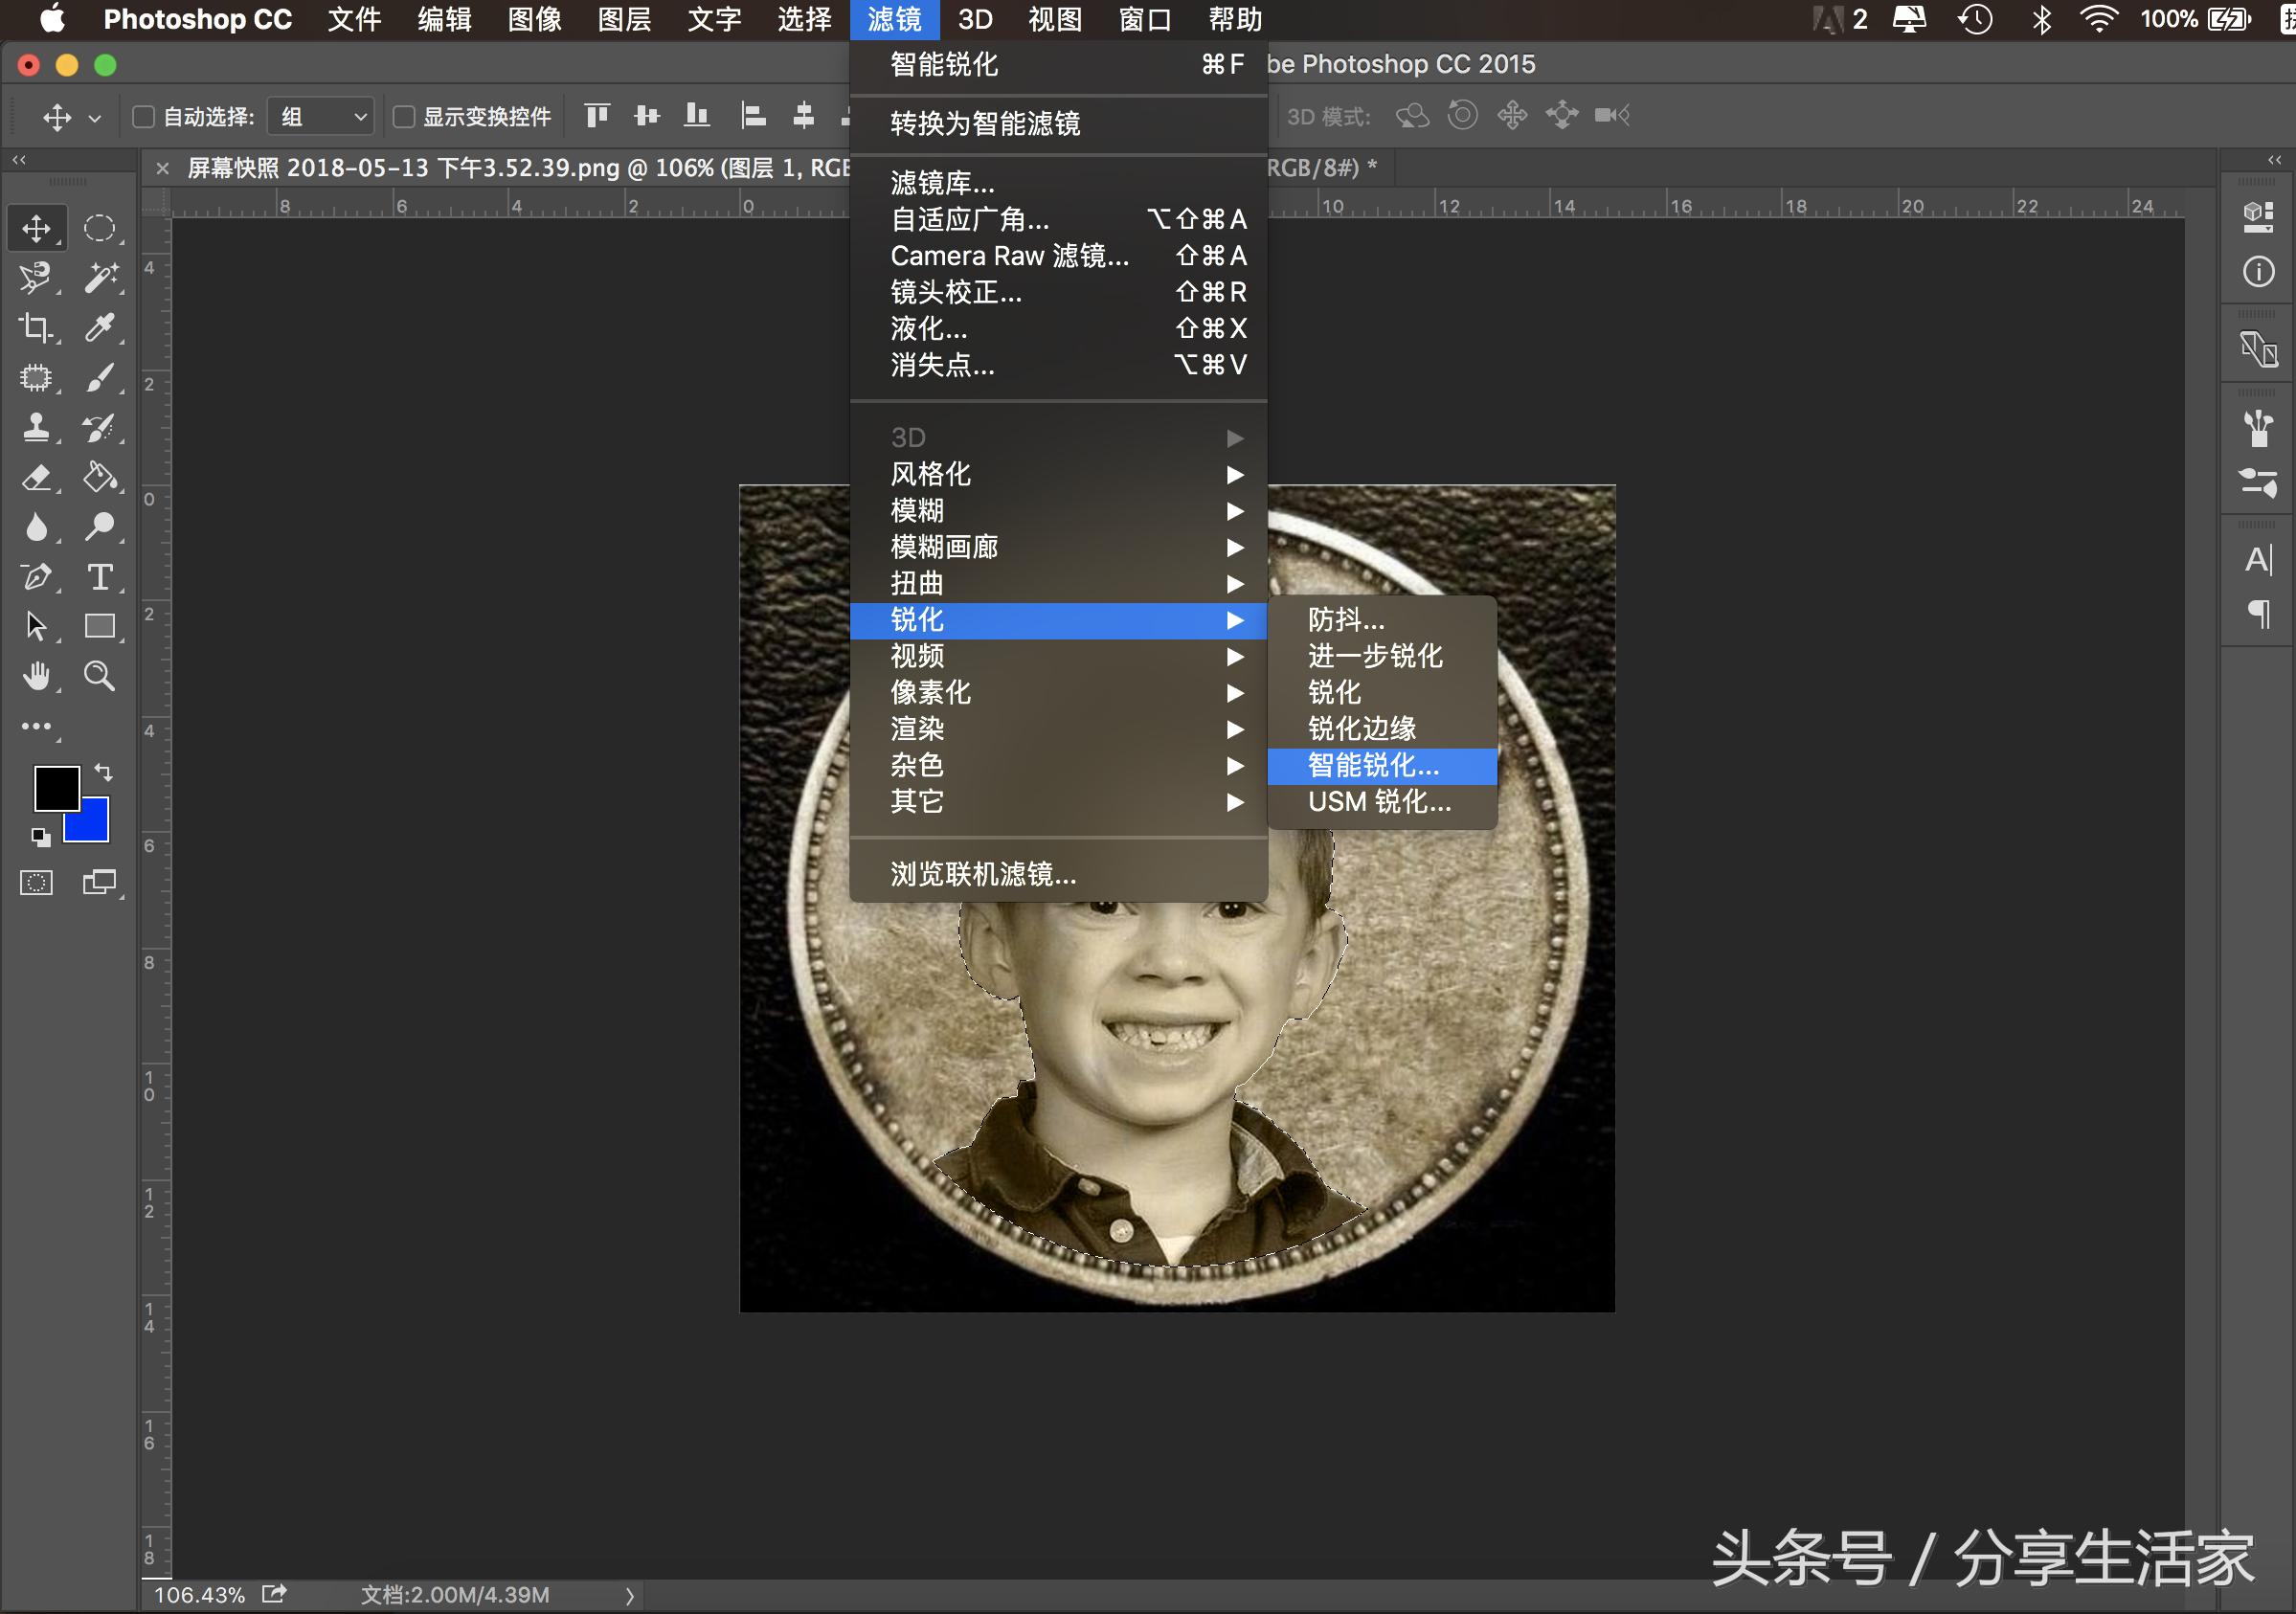Click the Info panel icon
The image size is (2296, 1614).
point(2257,271)
